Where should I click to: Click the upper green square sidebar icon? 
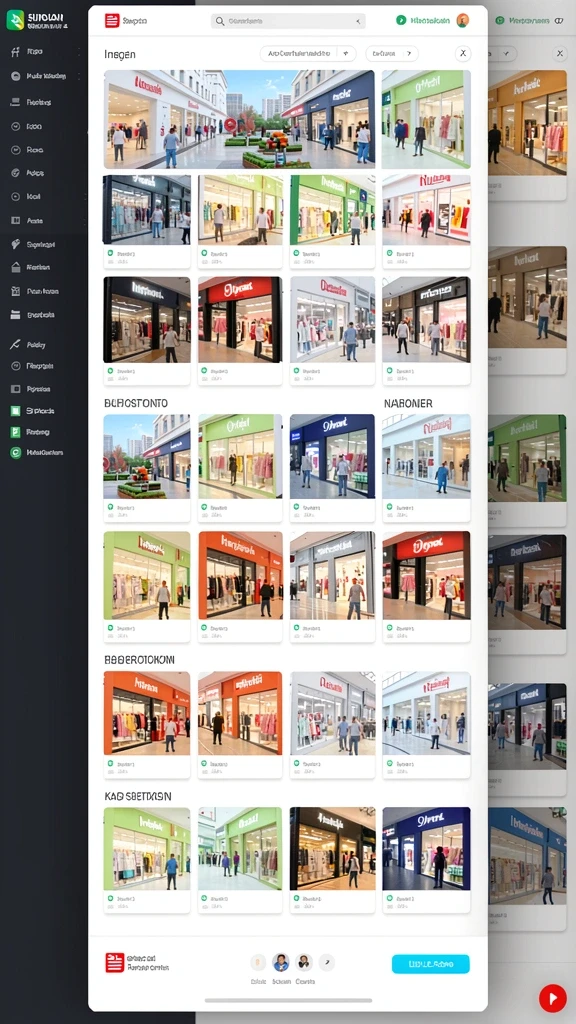pos(16,411)
